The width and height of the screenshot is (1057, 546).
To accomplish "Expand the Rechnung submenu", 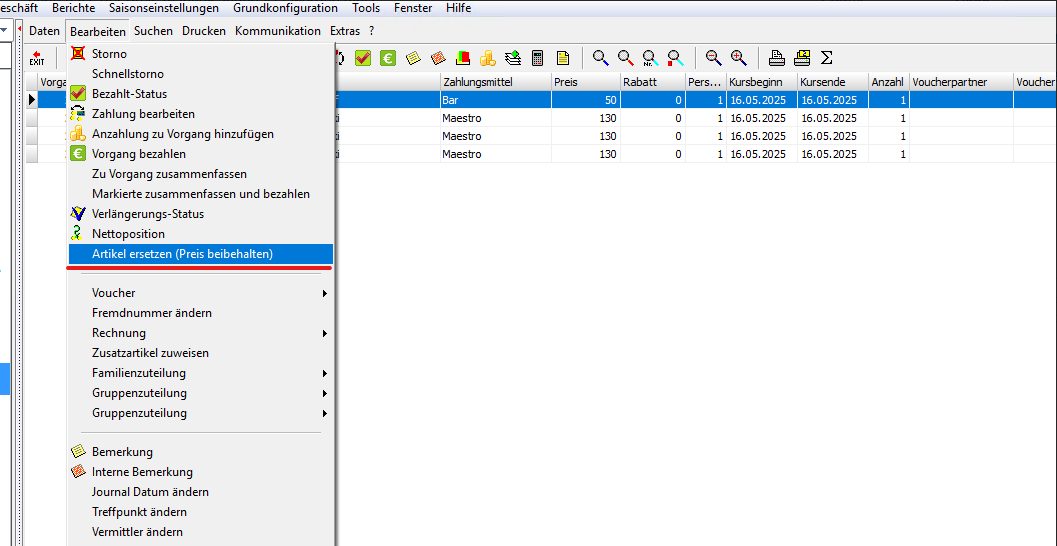I will coord(200,333).
